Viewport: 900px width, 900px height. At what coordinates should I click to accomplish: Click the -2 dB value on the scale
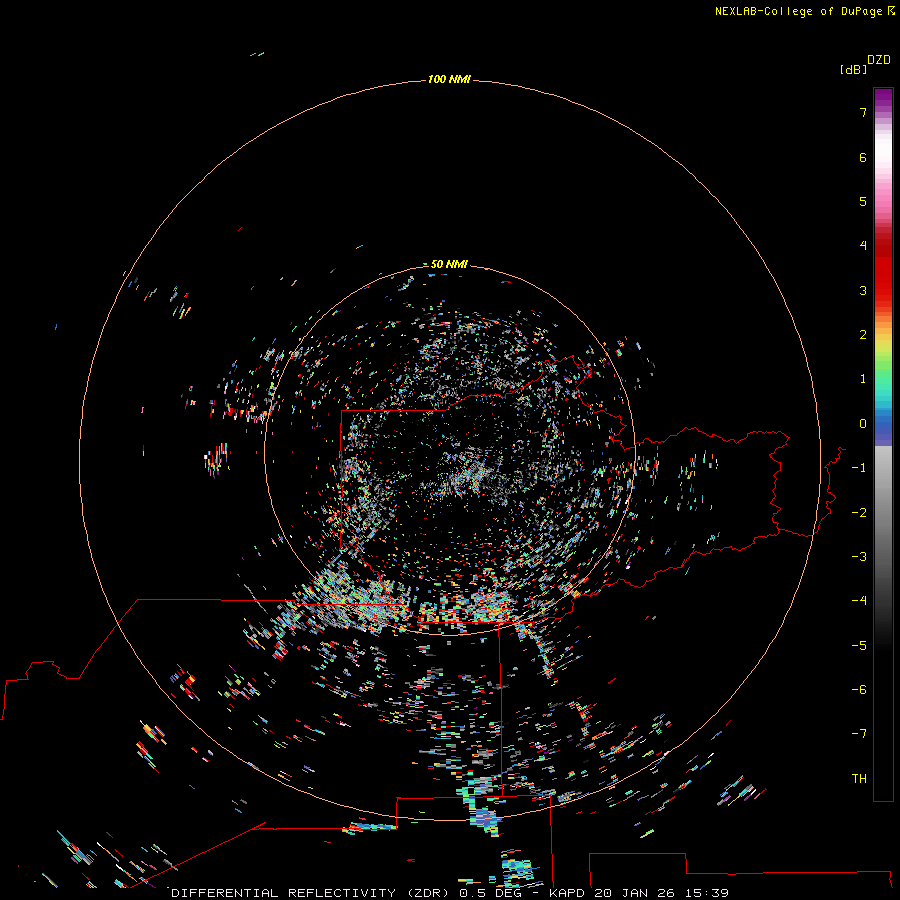point(859,513)
